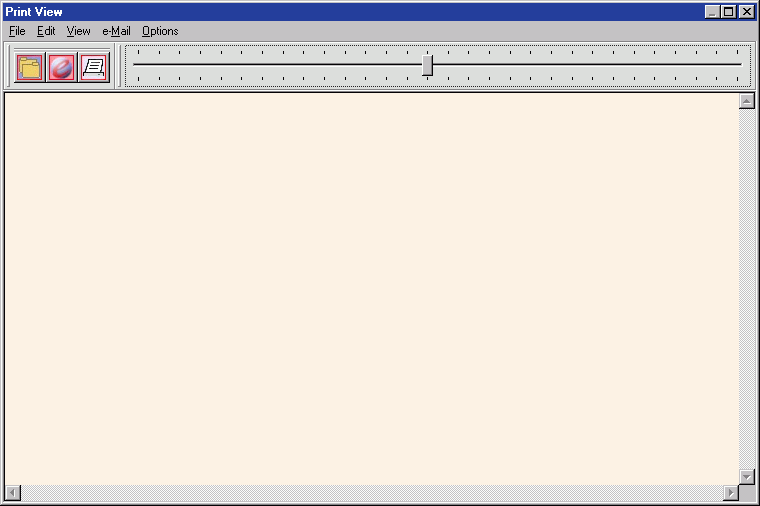Click right arrow on horizontal scrollbar
This screenshot has width=760, height=506.
(x=731, y=493)
